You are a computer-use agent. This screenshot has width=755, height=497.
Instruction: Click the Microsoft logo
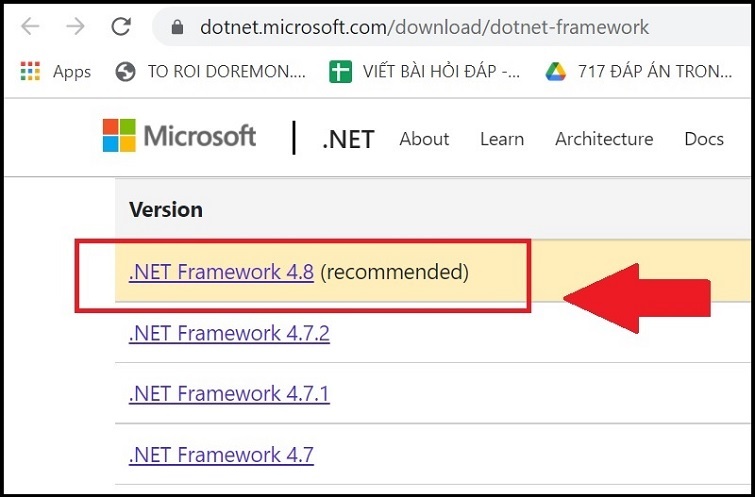click(x=180, y=137)
